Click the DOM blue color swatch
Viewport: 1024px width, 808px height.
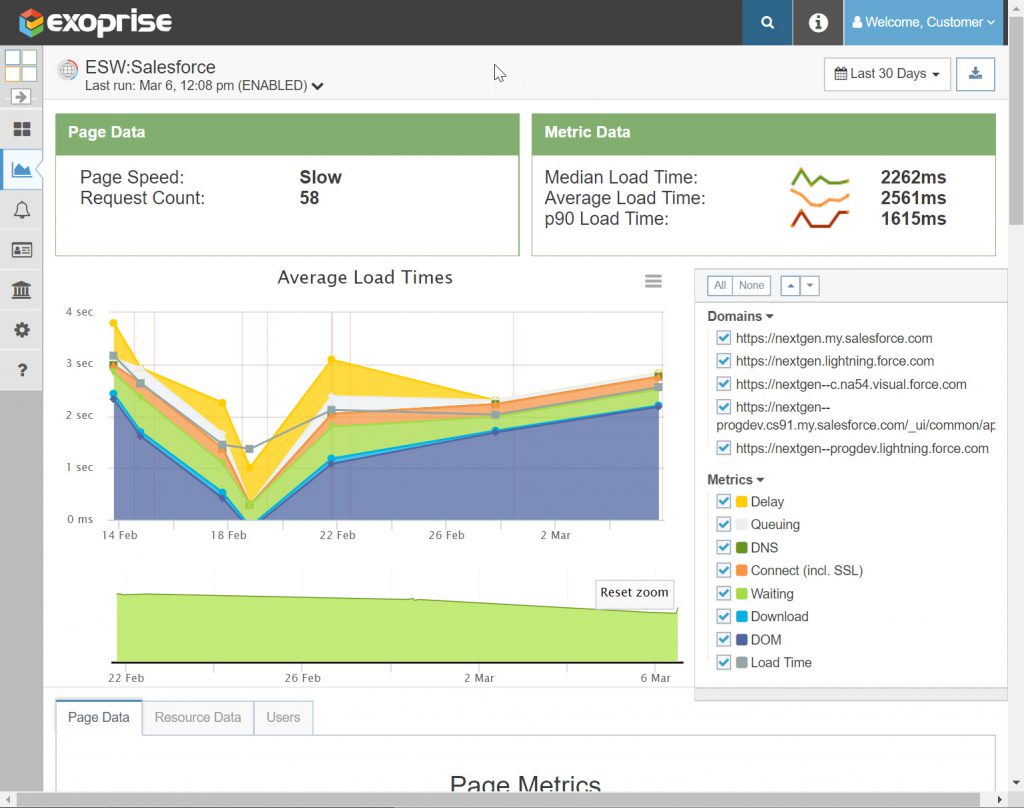coord(741,639)
